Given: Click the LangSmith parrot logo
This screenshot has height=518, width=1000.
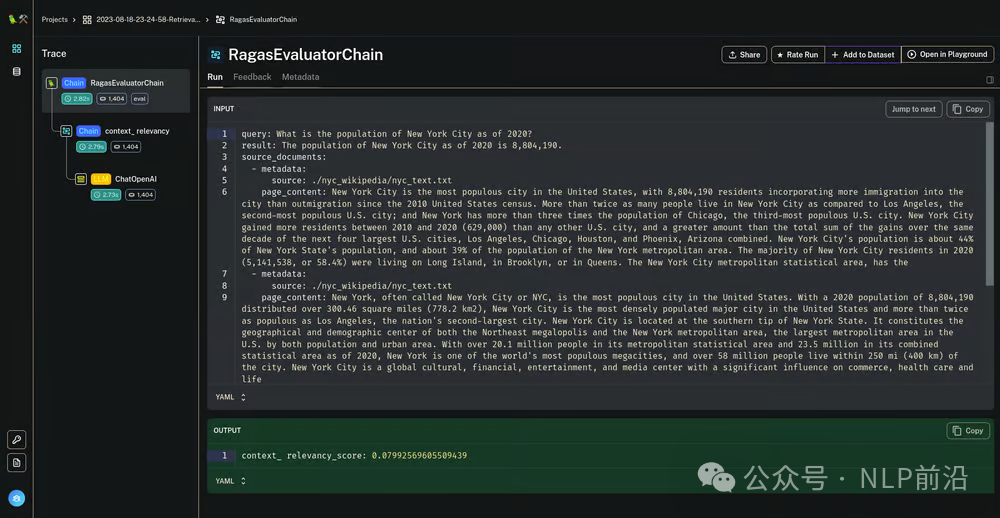Looking at the screenshot, I should 16,19.
